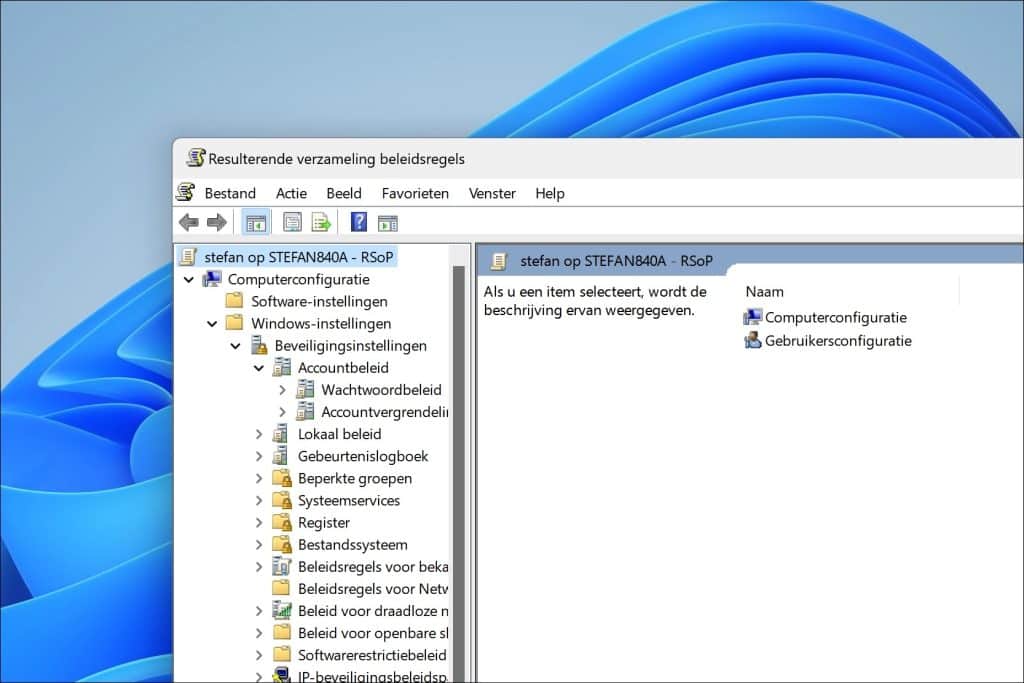Open the blue Help question mark icon
The image size is (1024, 683).
(359, 222)
